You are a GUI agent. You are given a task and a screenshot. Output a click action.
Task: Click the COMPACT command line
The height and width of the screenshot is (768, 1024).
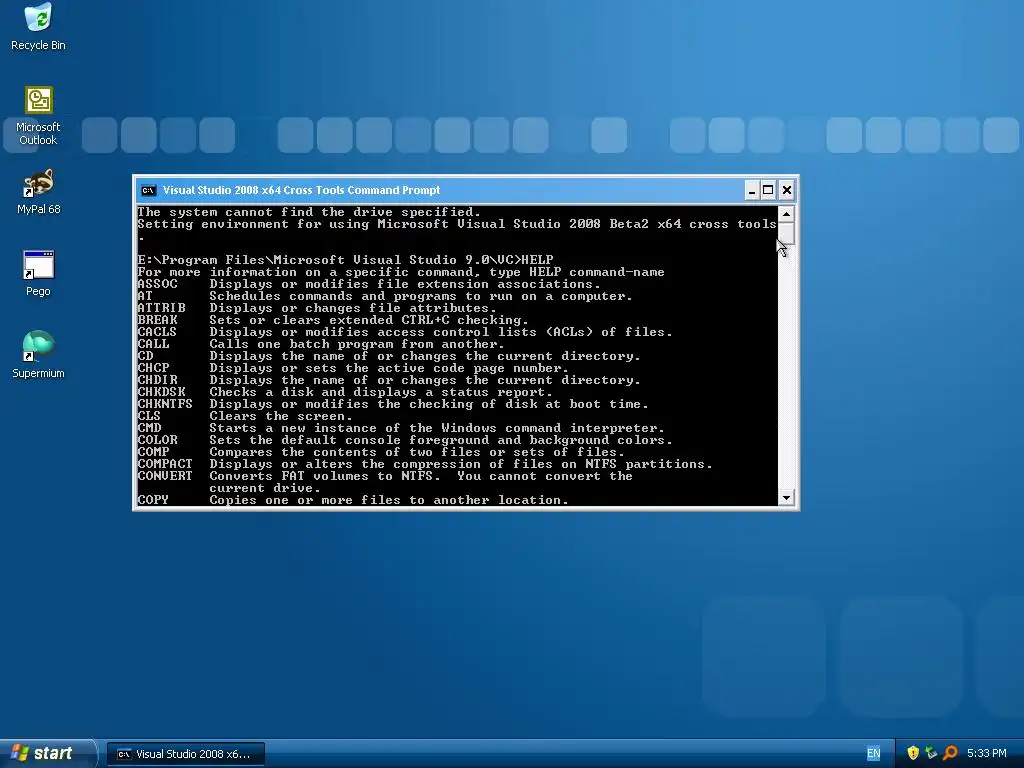[424, 464]
